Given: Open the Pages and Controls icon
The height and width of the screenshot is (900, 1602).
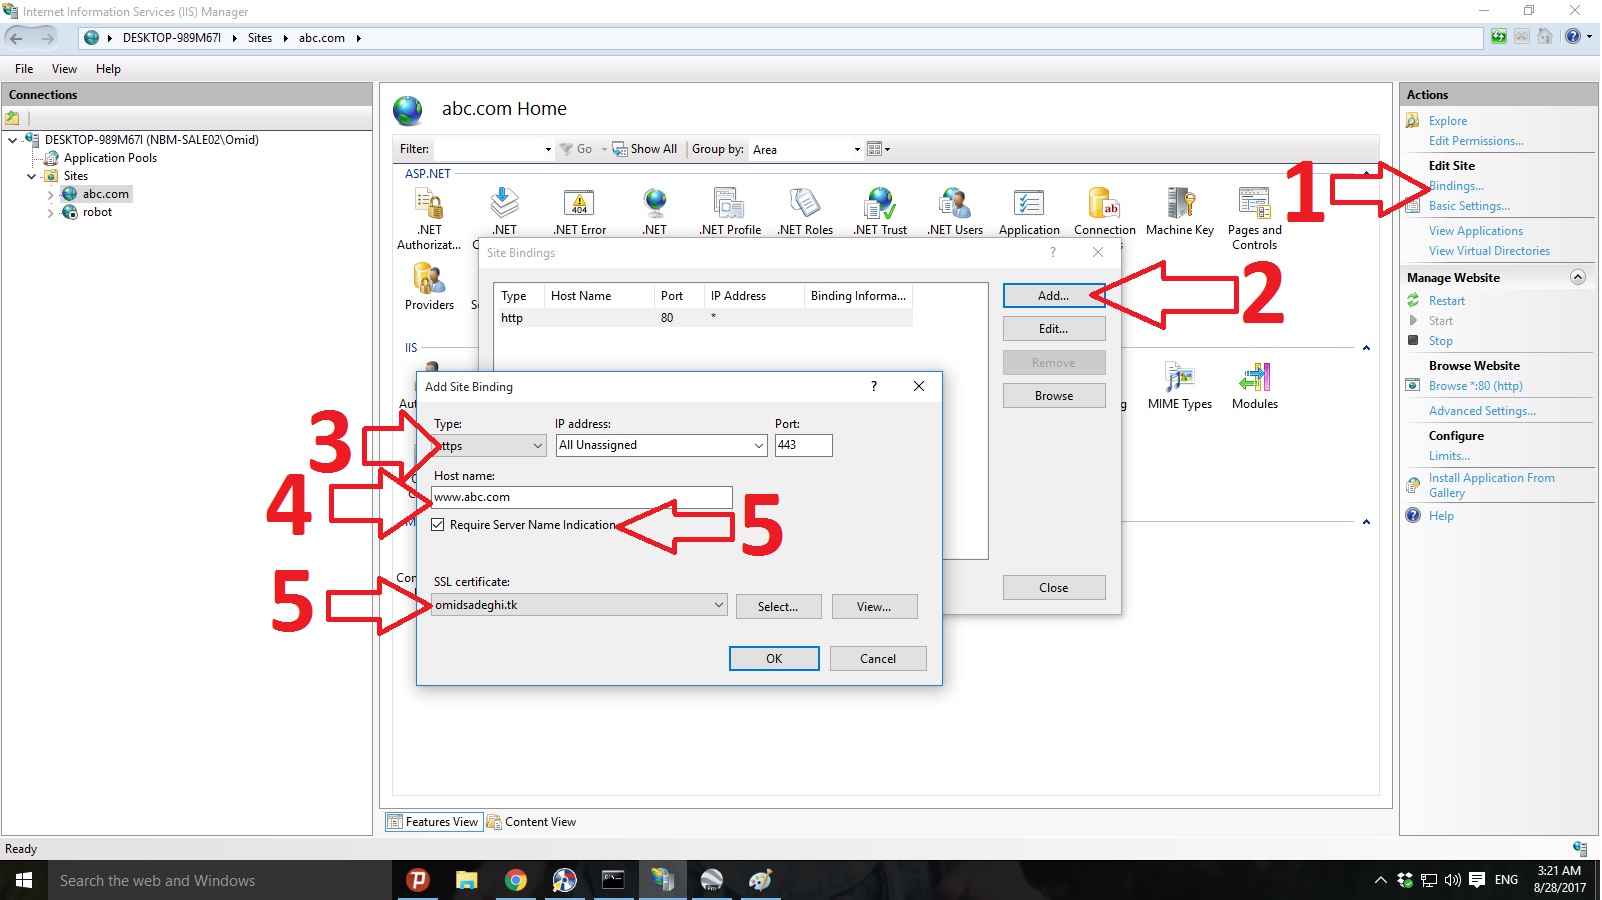Looking at the screenshot, I should point(1254,218).
